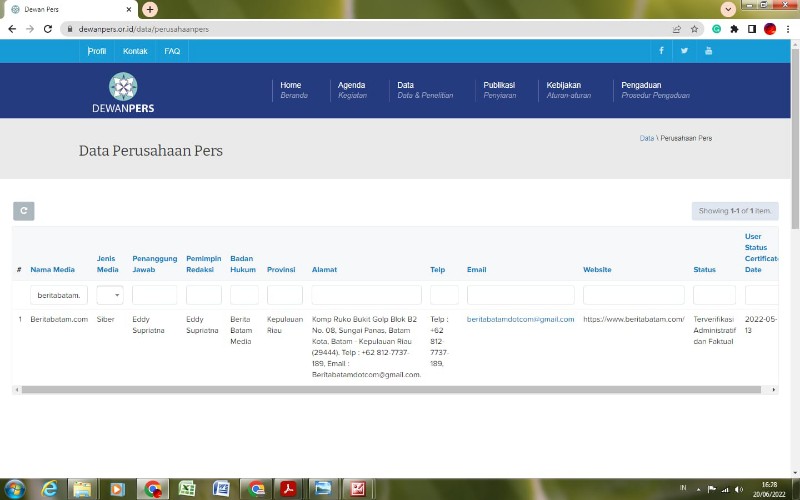Open Internet Explorer from the taskbar
This screenshot has height=500, width=800.
49,489
